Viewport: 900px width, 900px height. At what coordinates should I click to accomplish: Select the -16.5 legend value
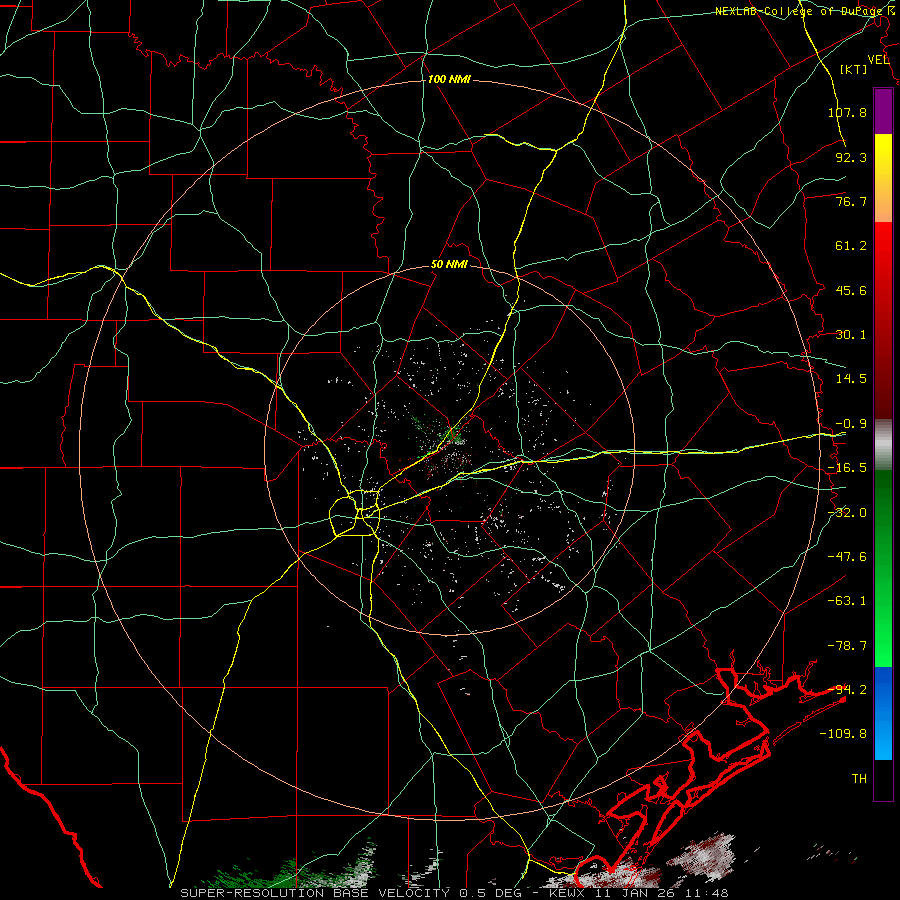[847, 468]
